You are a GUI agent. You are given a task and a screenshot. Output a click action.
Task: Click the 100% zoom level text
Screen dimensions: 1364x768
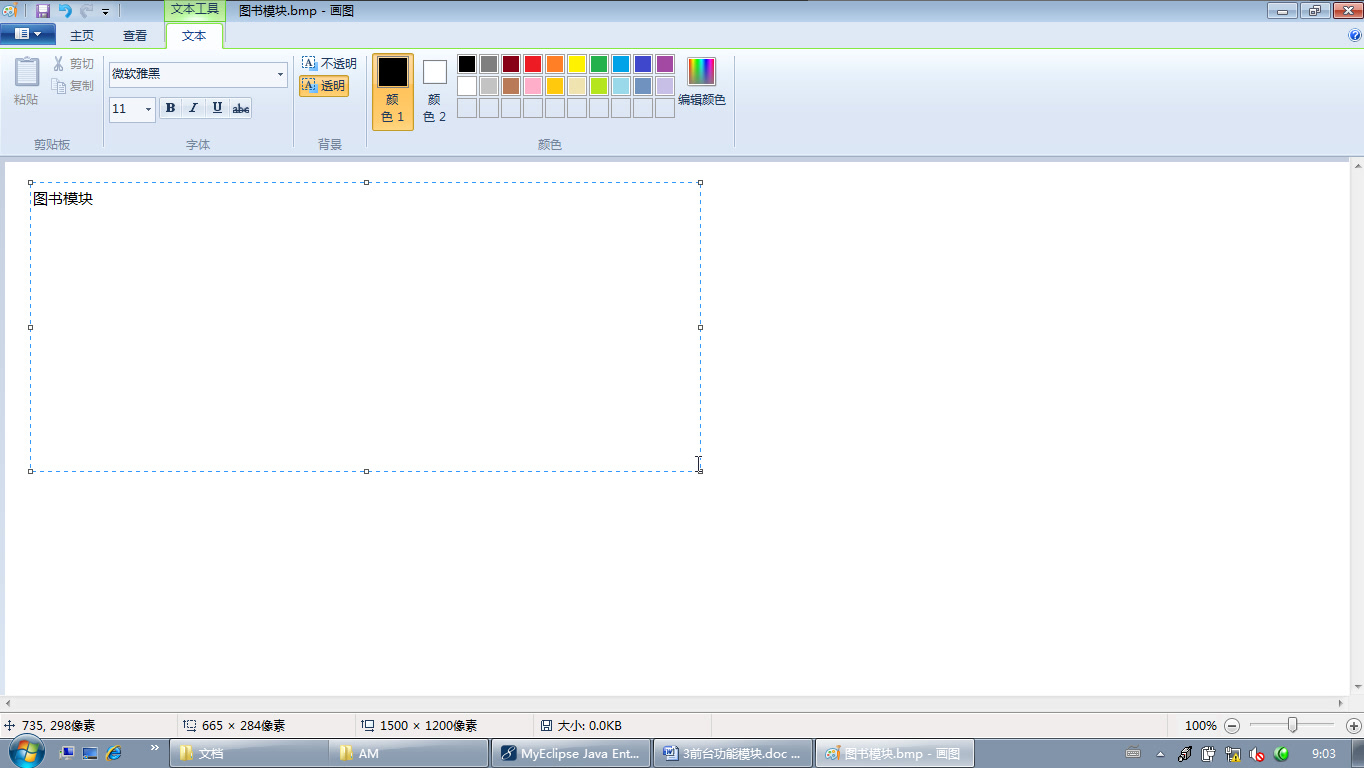coord(1200,726)
